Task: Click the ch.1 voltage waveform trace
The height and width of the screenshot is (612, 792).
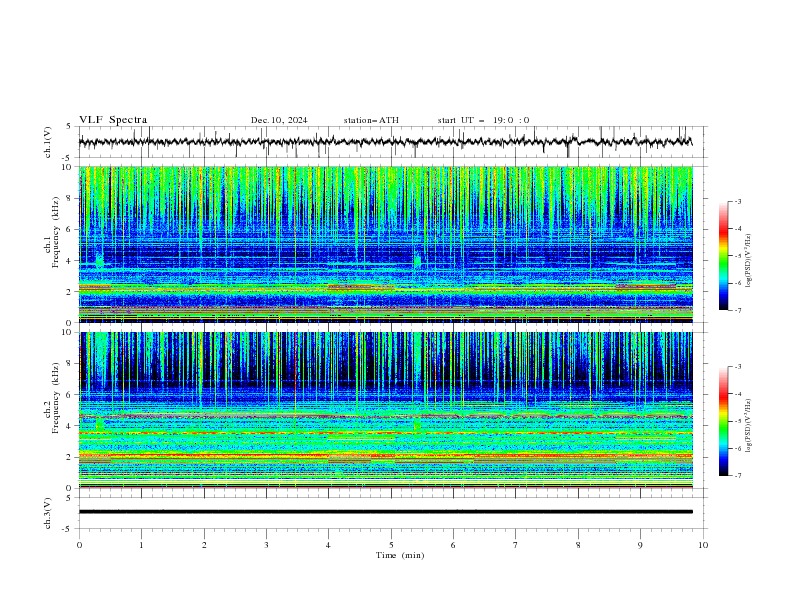Action: pyautogui.click(x=385, y=142)
